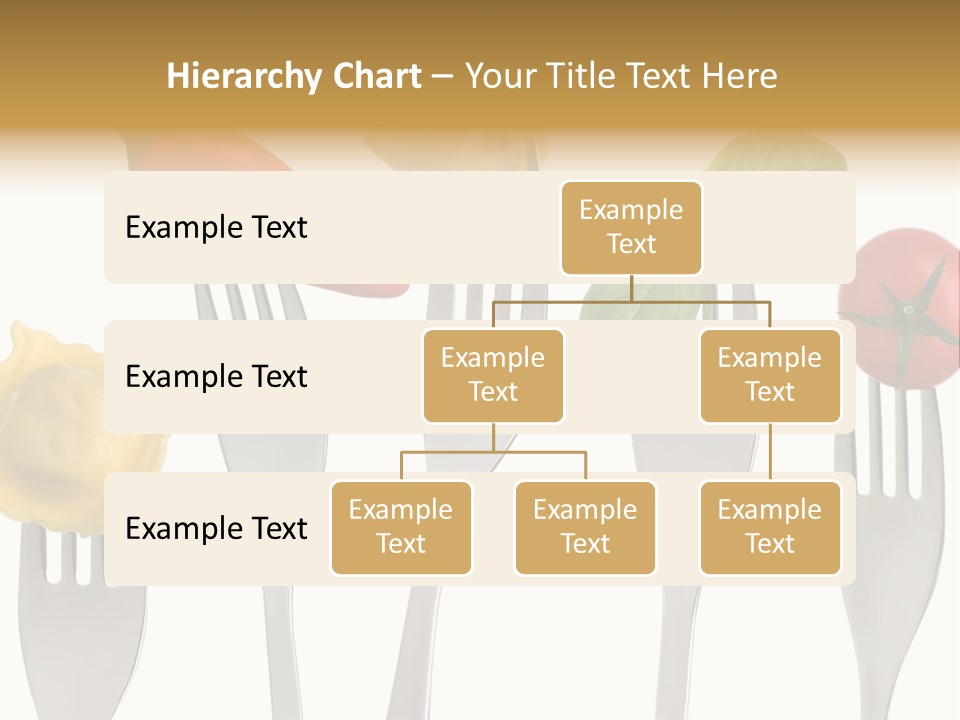Select the "Your Title Text Here" subtitle text
Image resolution: width=960 pixels, height=720 pixels.
pyautogui.click(x=621, y=76)
